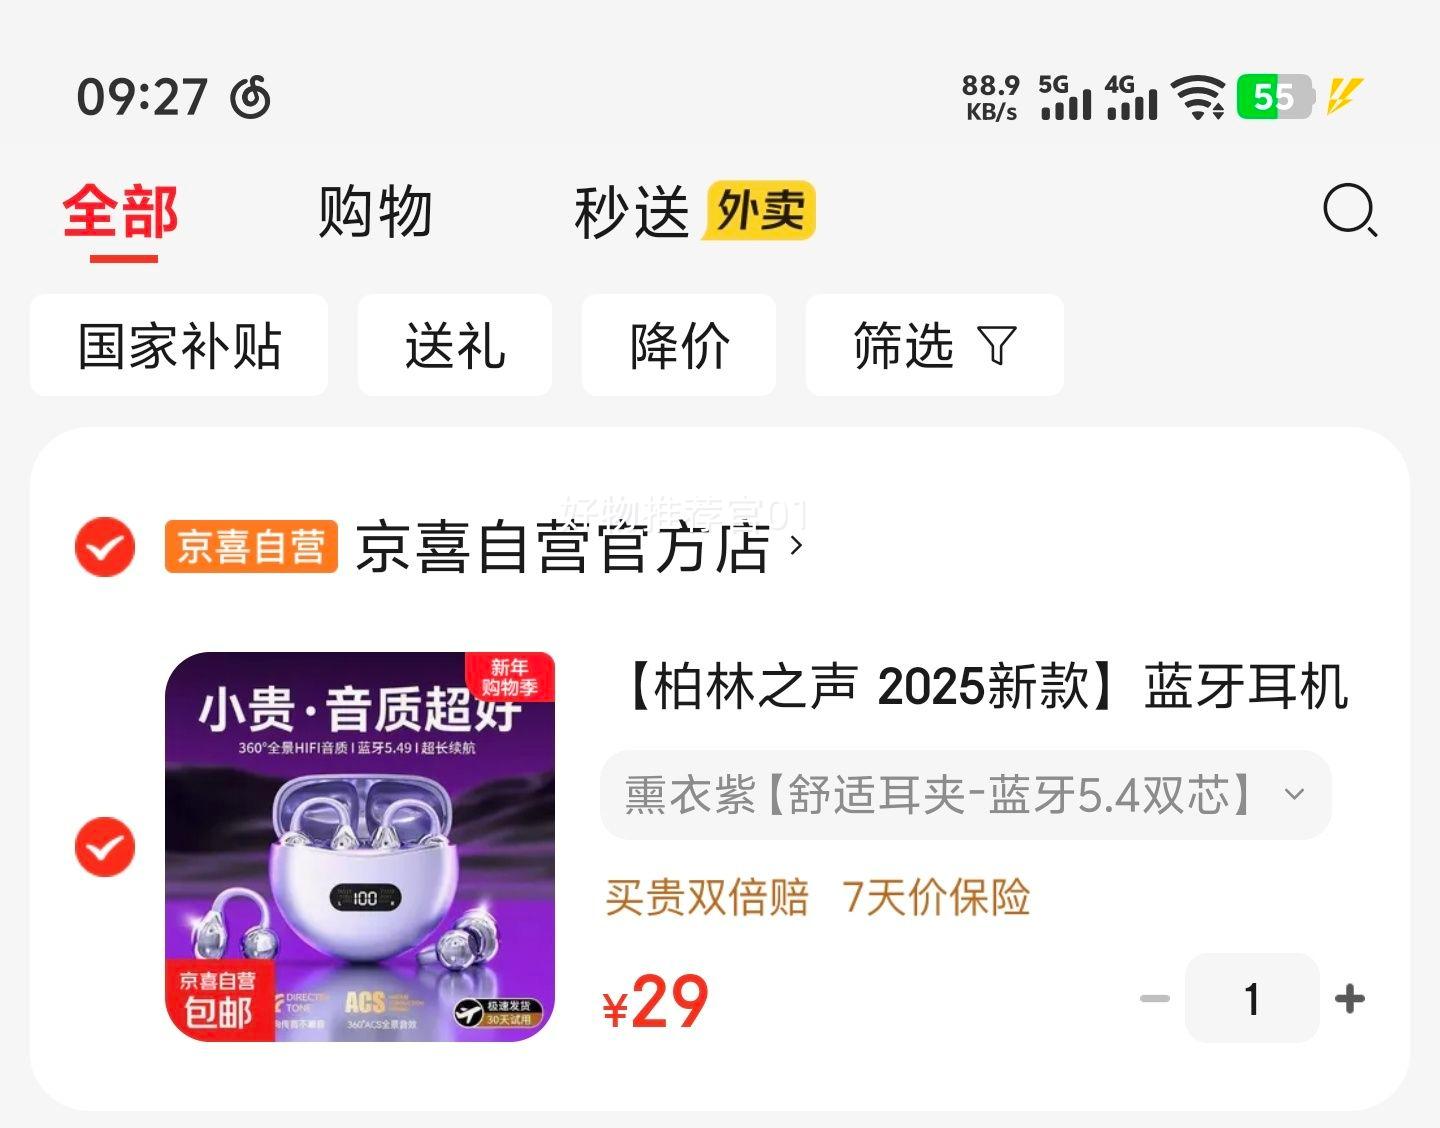Screen dimensions: 1440x1128
Task: Tap the battery indicator showing 55
Action: (x=1275, y=97)
